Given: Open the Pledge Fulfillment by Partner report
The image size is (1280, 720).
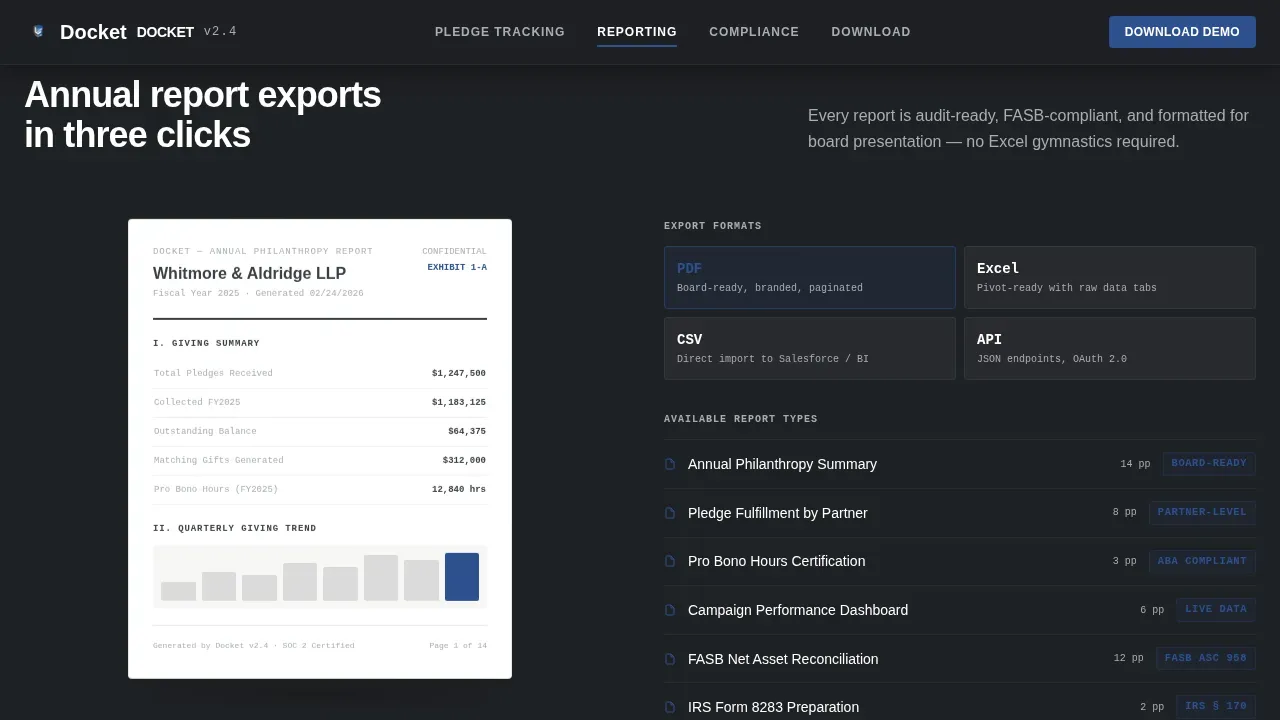Looking at the screenshot, I should [x=960, y=513].
